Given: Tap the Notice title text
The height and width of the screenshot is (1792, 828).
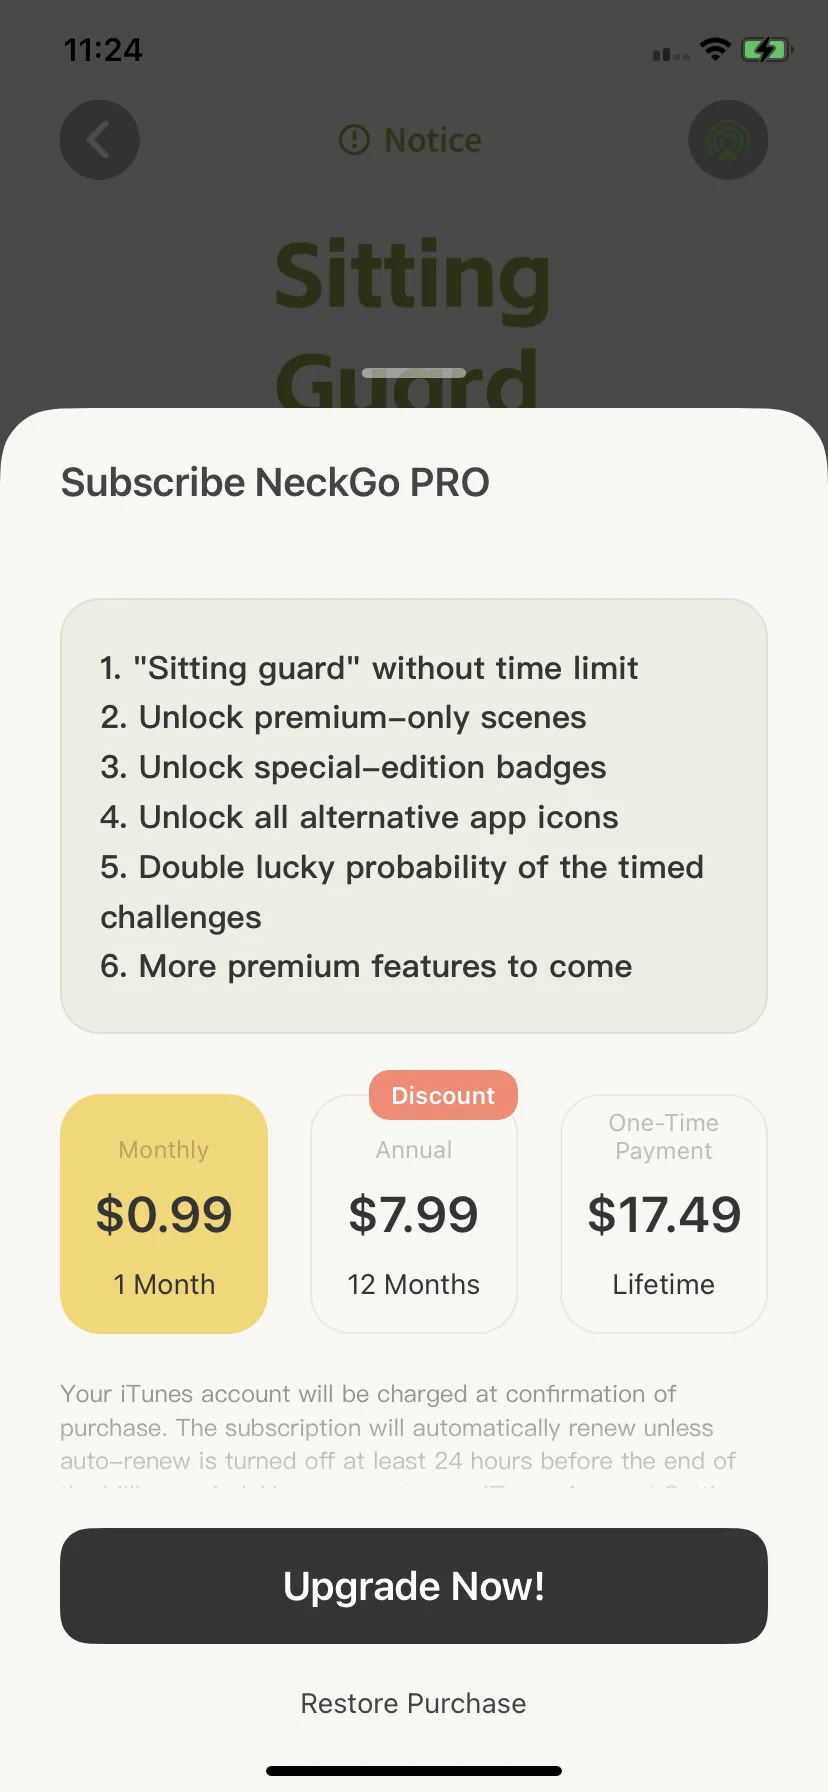Looking at the screenshot, I should (x=433, y=140).
